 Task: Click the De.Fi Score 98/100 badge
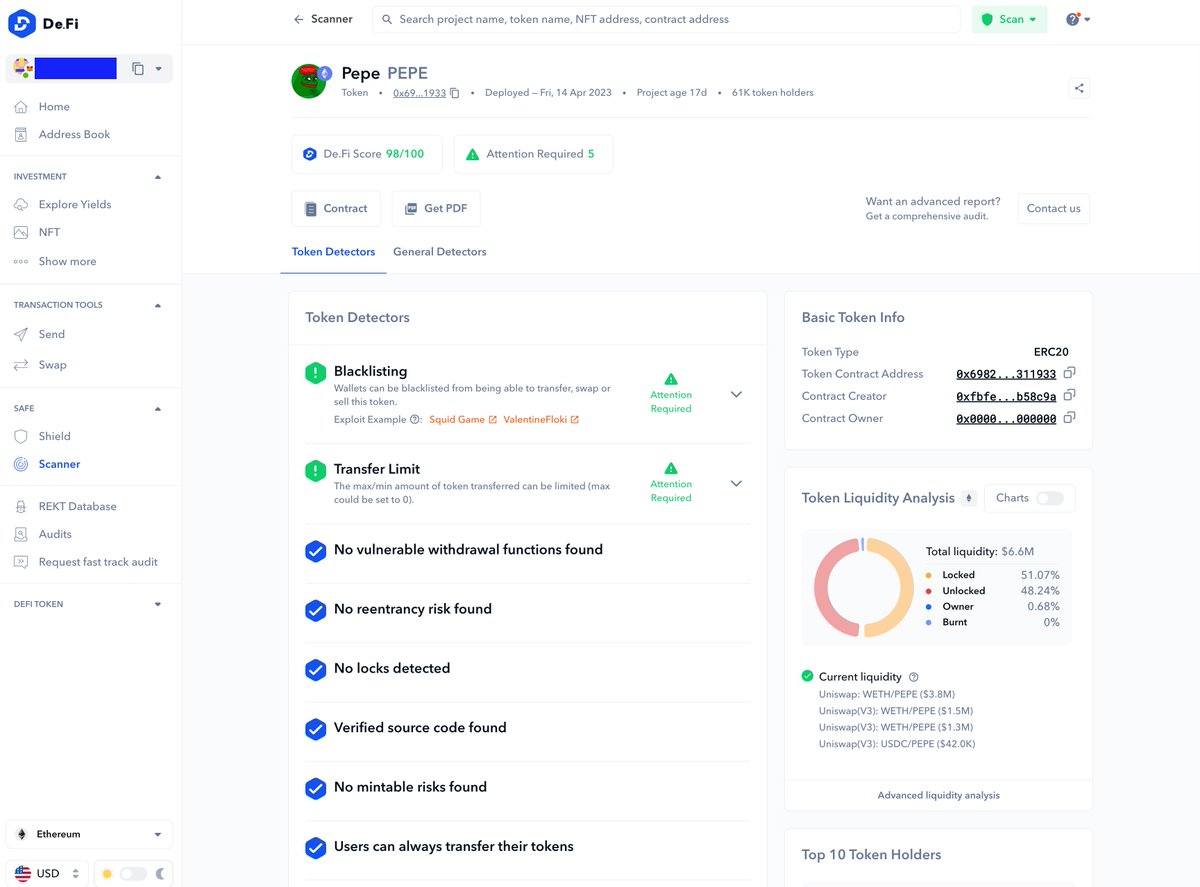(x=366, y=154)
